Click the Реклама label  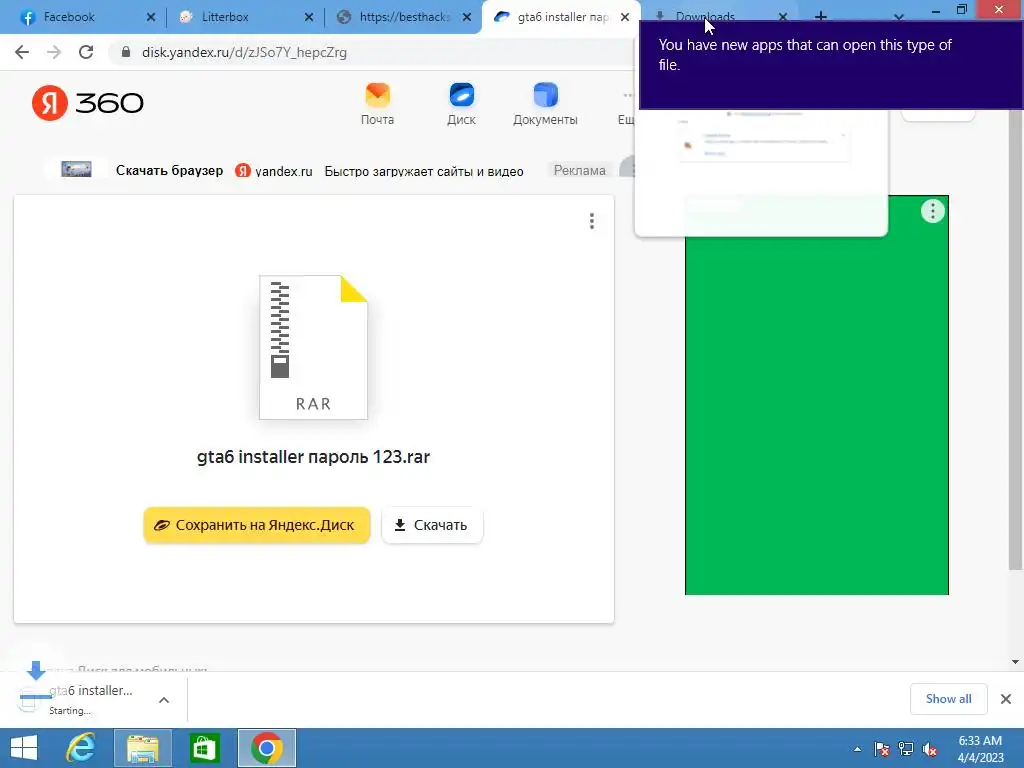coord(579,170)
